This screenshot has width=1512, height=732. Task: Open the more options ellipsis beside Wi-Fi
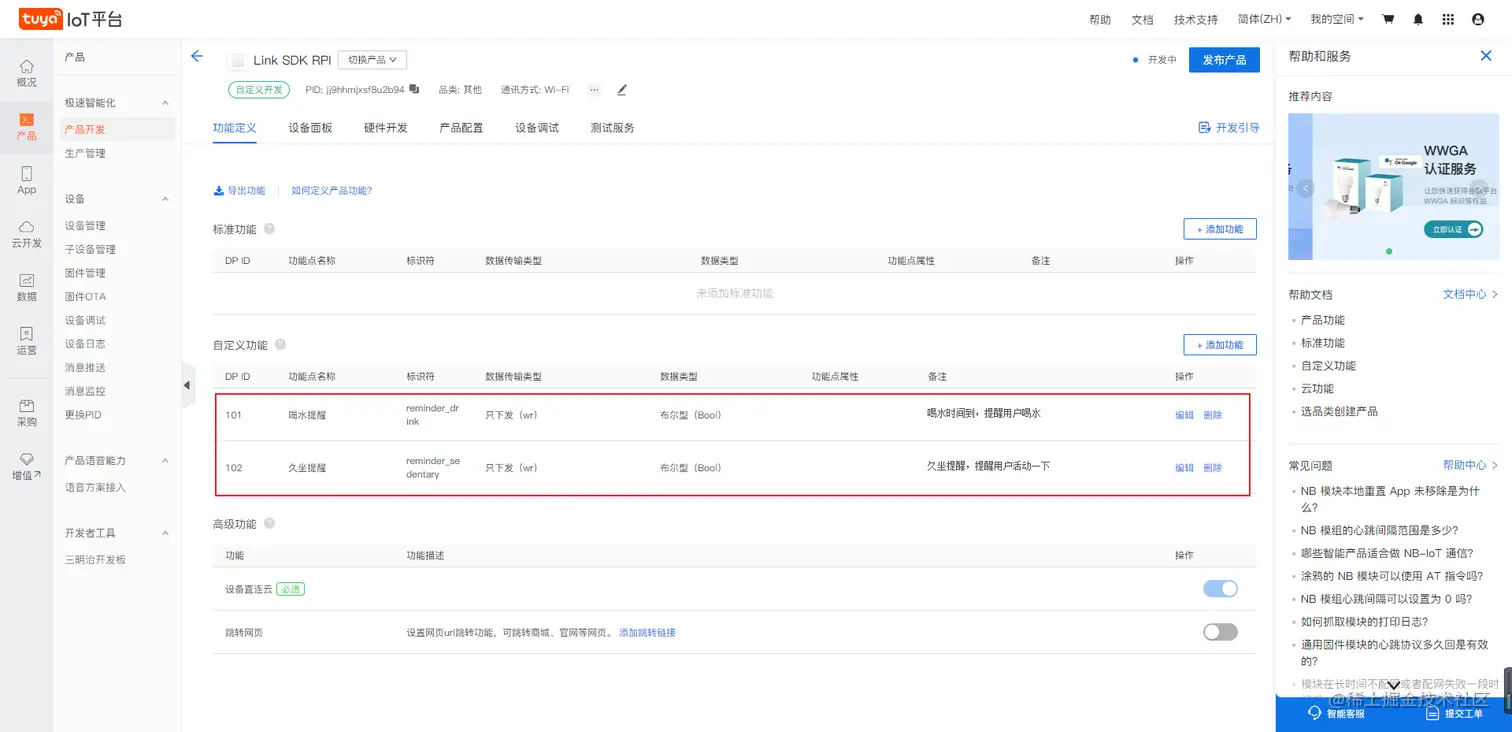coord(594,90)
